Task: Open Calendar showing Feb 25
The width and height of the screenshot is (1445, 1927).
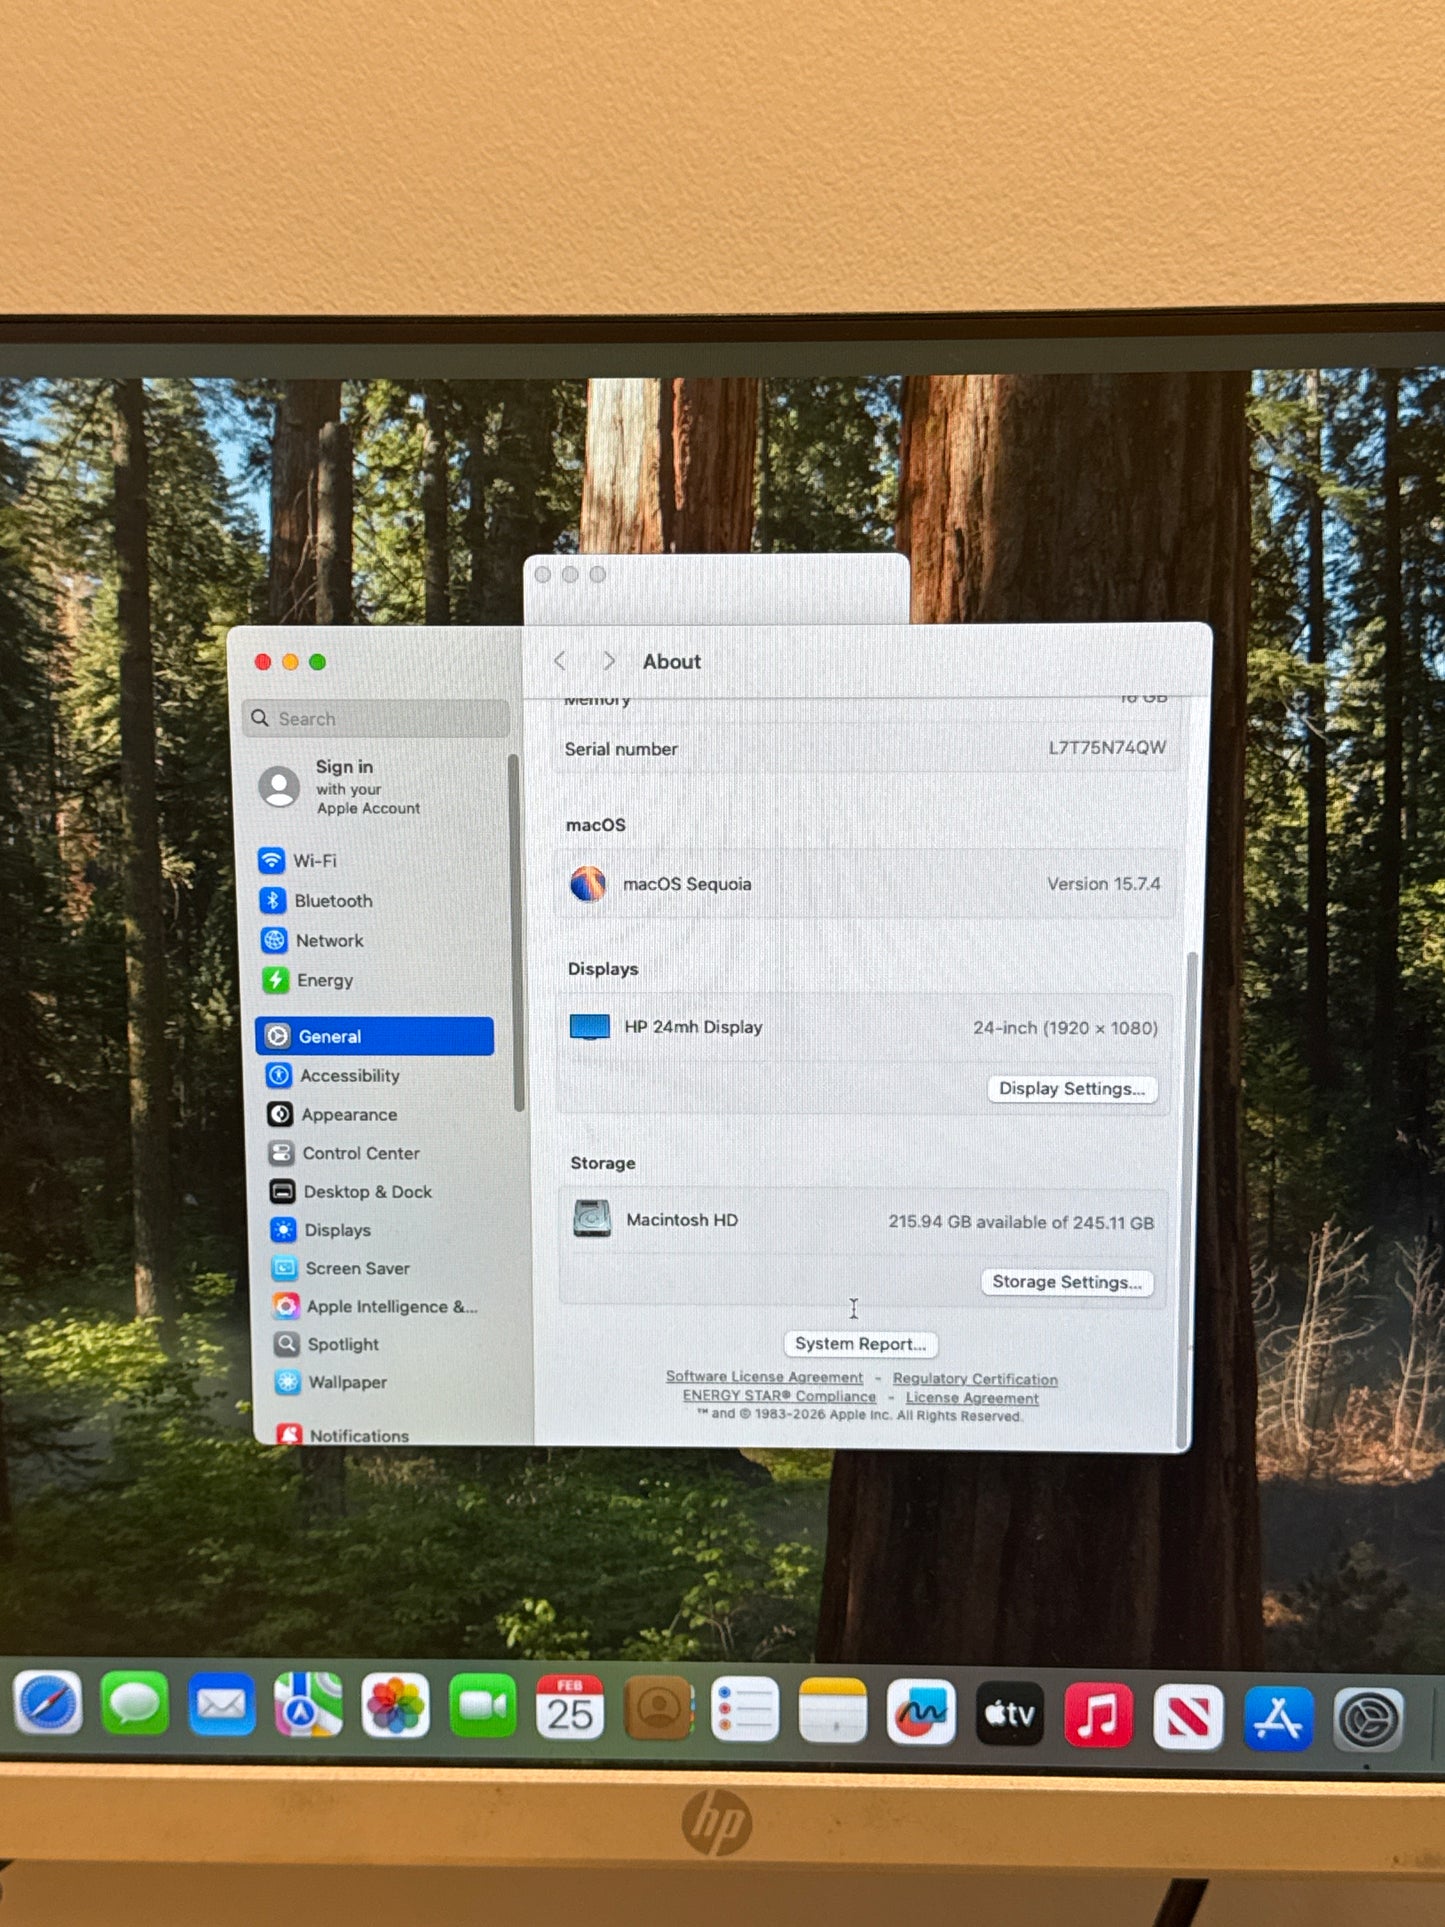Action: click(570, 1708)
